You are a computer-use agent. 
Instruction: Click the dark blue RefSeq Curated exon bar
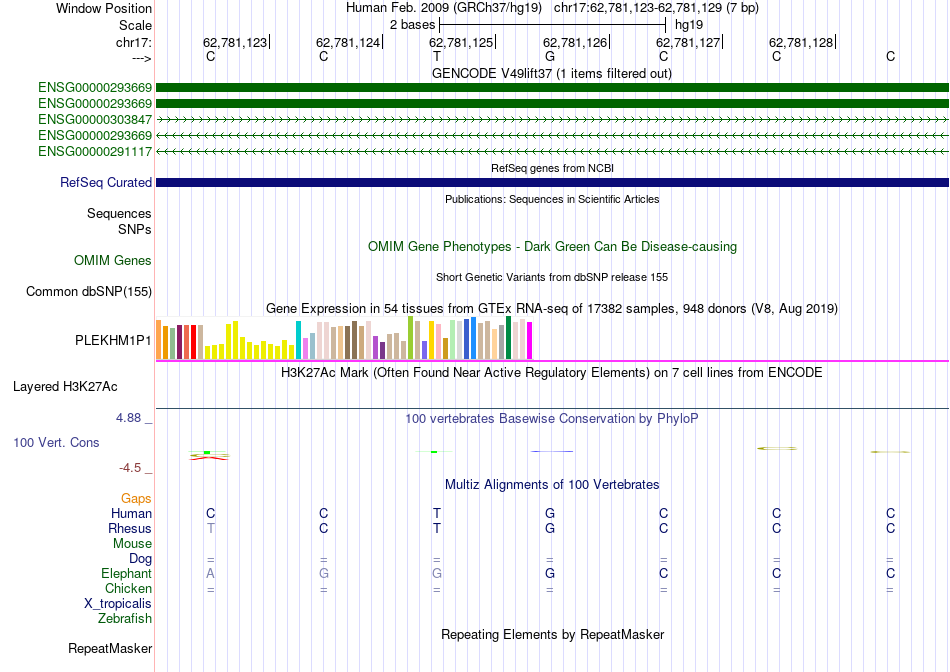pyautogui.click(x=552, y=182)
